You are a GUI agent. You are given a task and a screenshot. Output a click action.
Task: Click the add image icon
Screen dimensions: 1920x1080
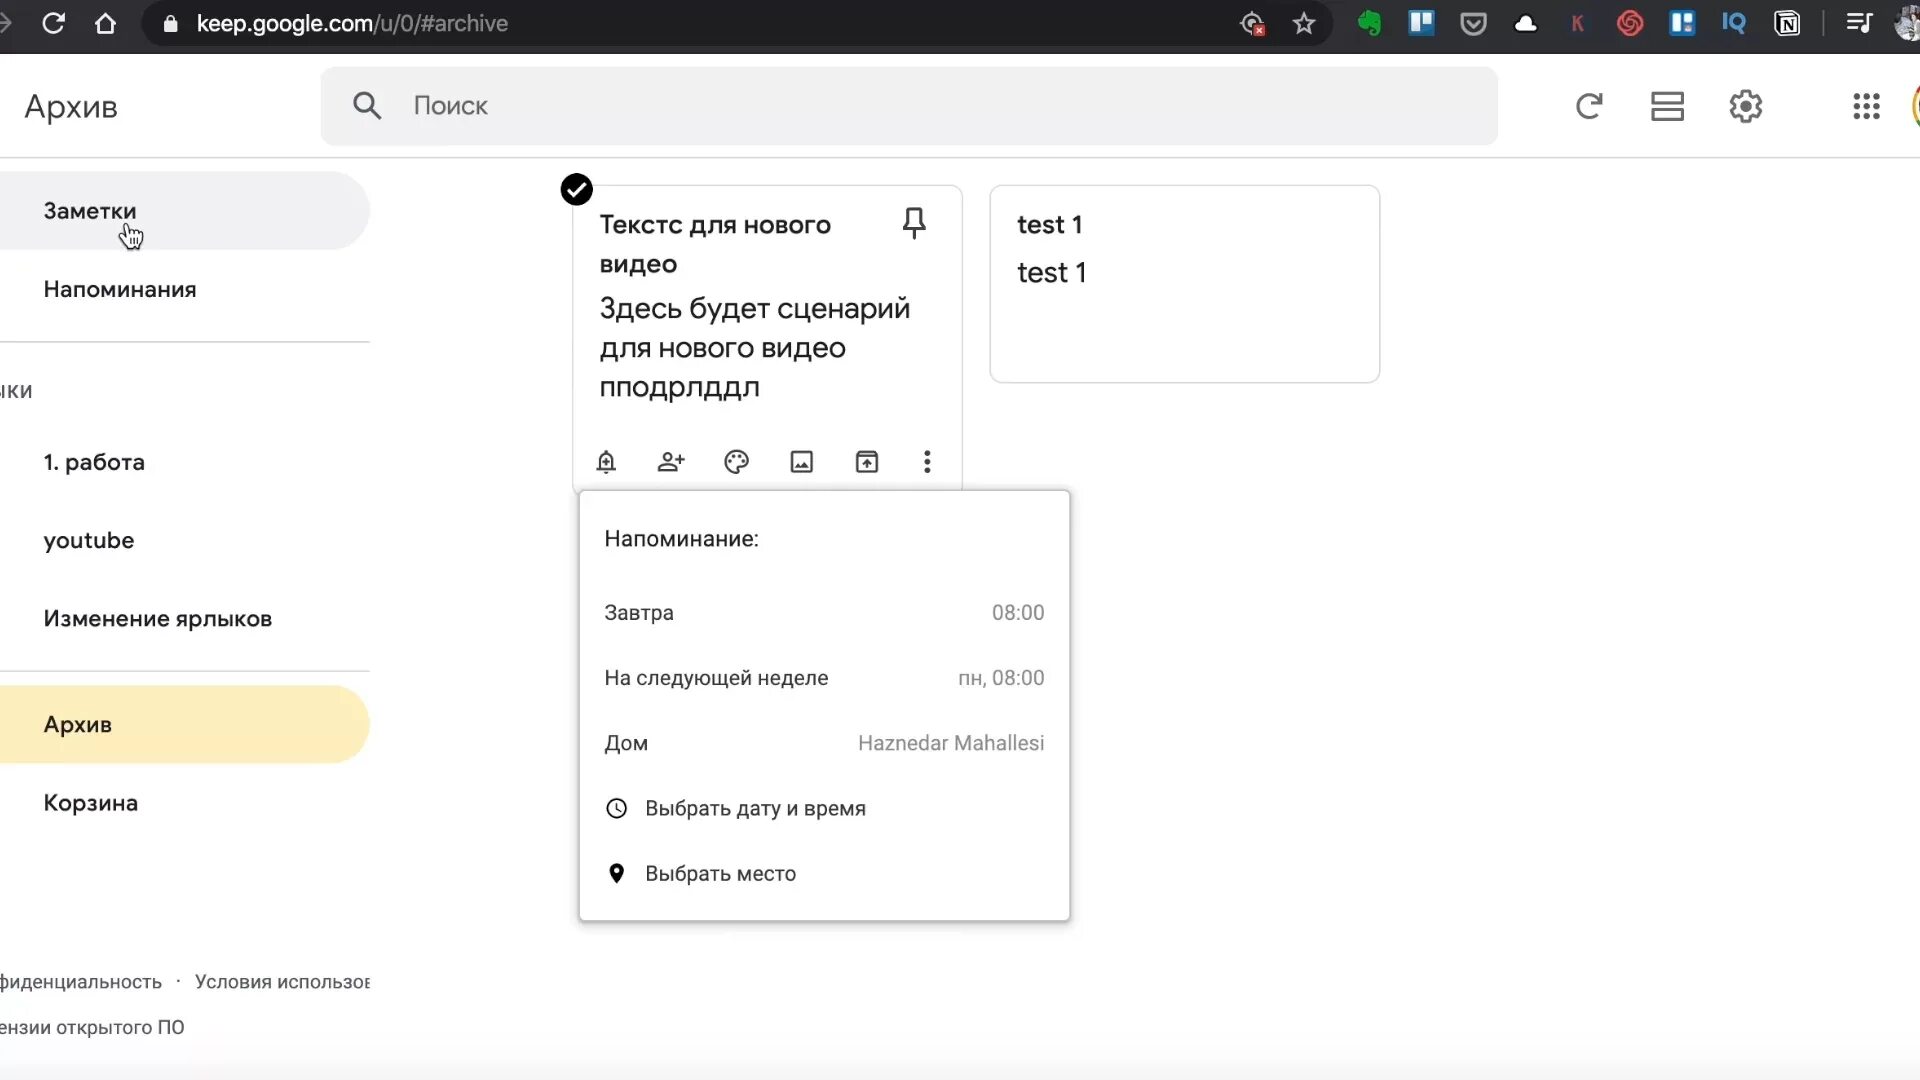tap(802, 462)
